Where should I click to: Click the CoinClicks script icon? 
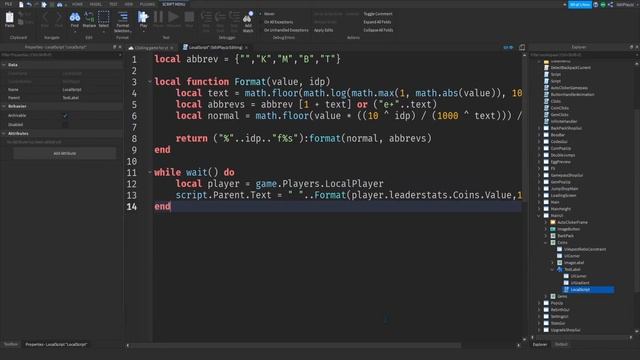click(x=547, y=108)
